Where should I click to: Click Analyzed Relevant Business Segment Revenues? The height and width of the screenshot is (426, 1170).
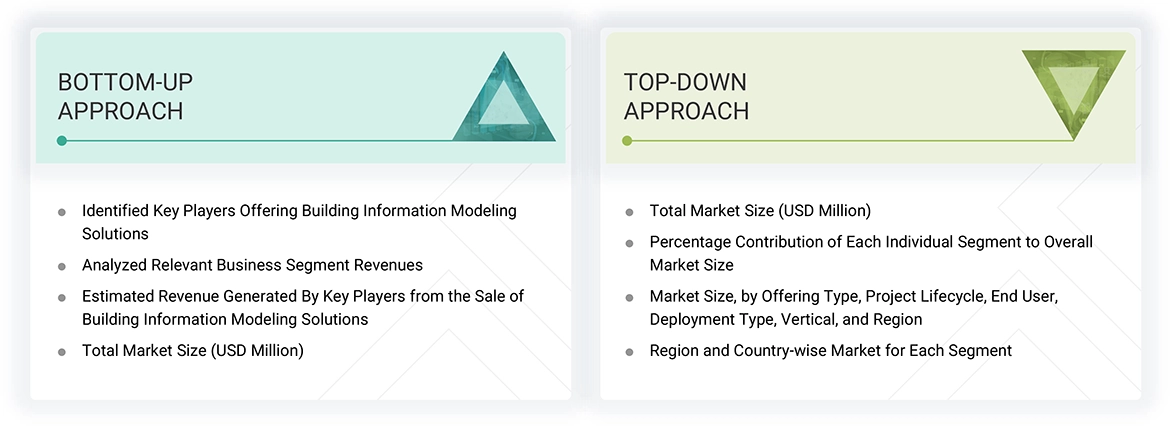click(252, 265)
